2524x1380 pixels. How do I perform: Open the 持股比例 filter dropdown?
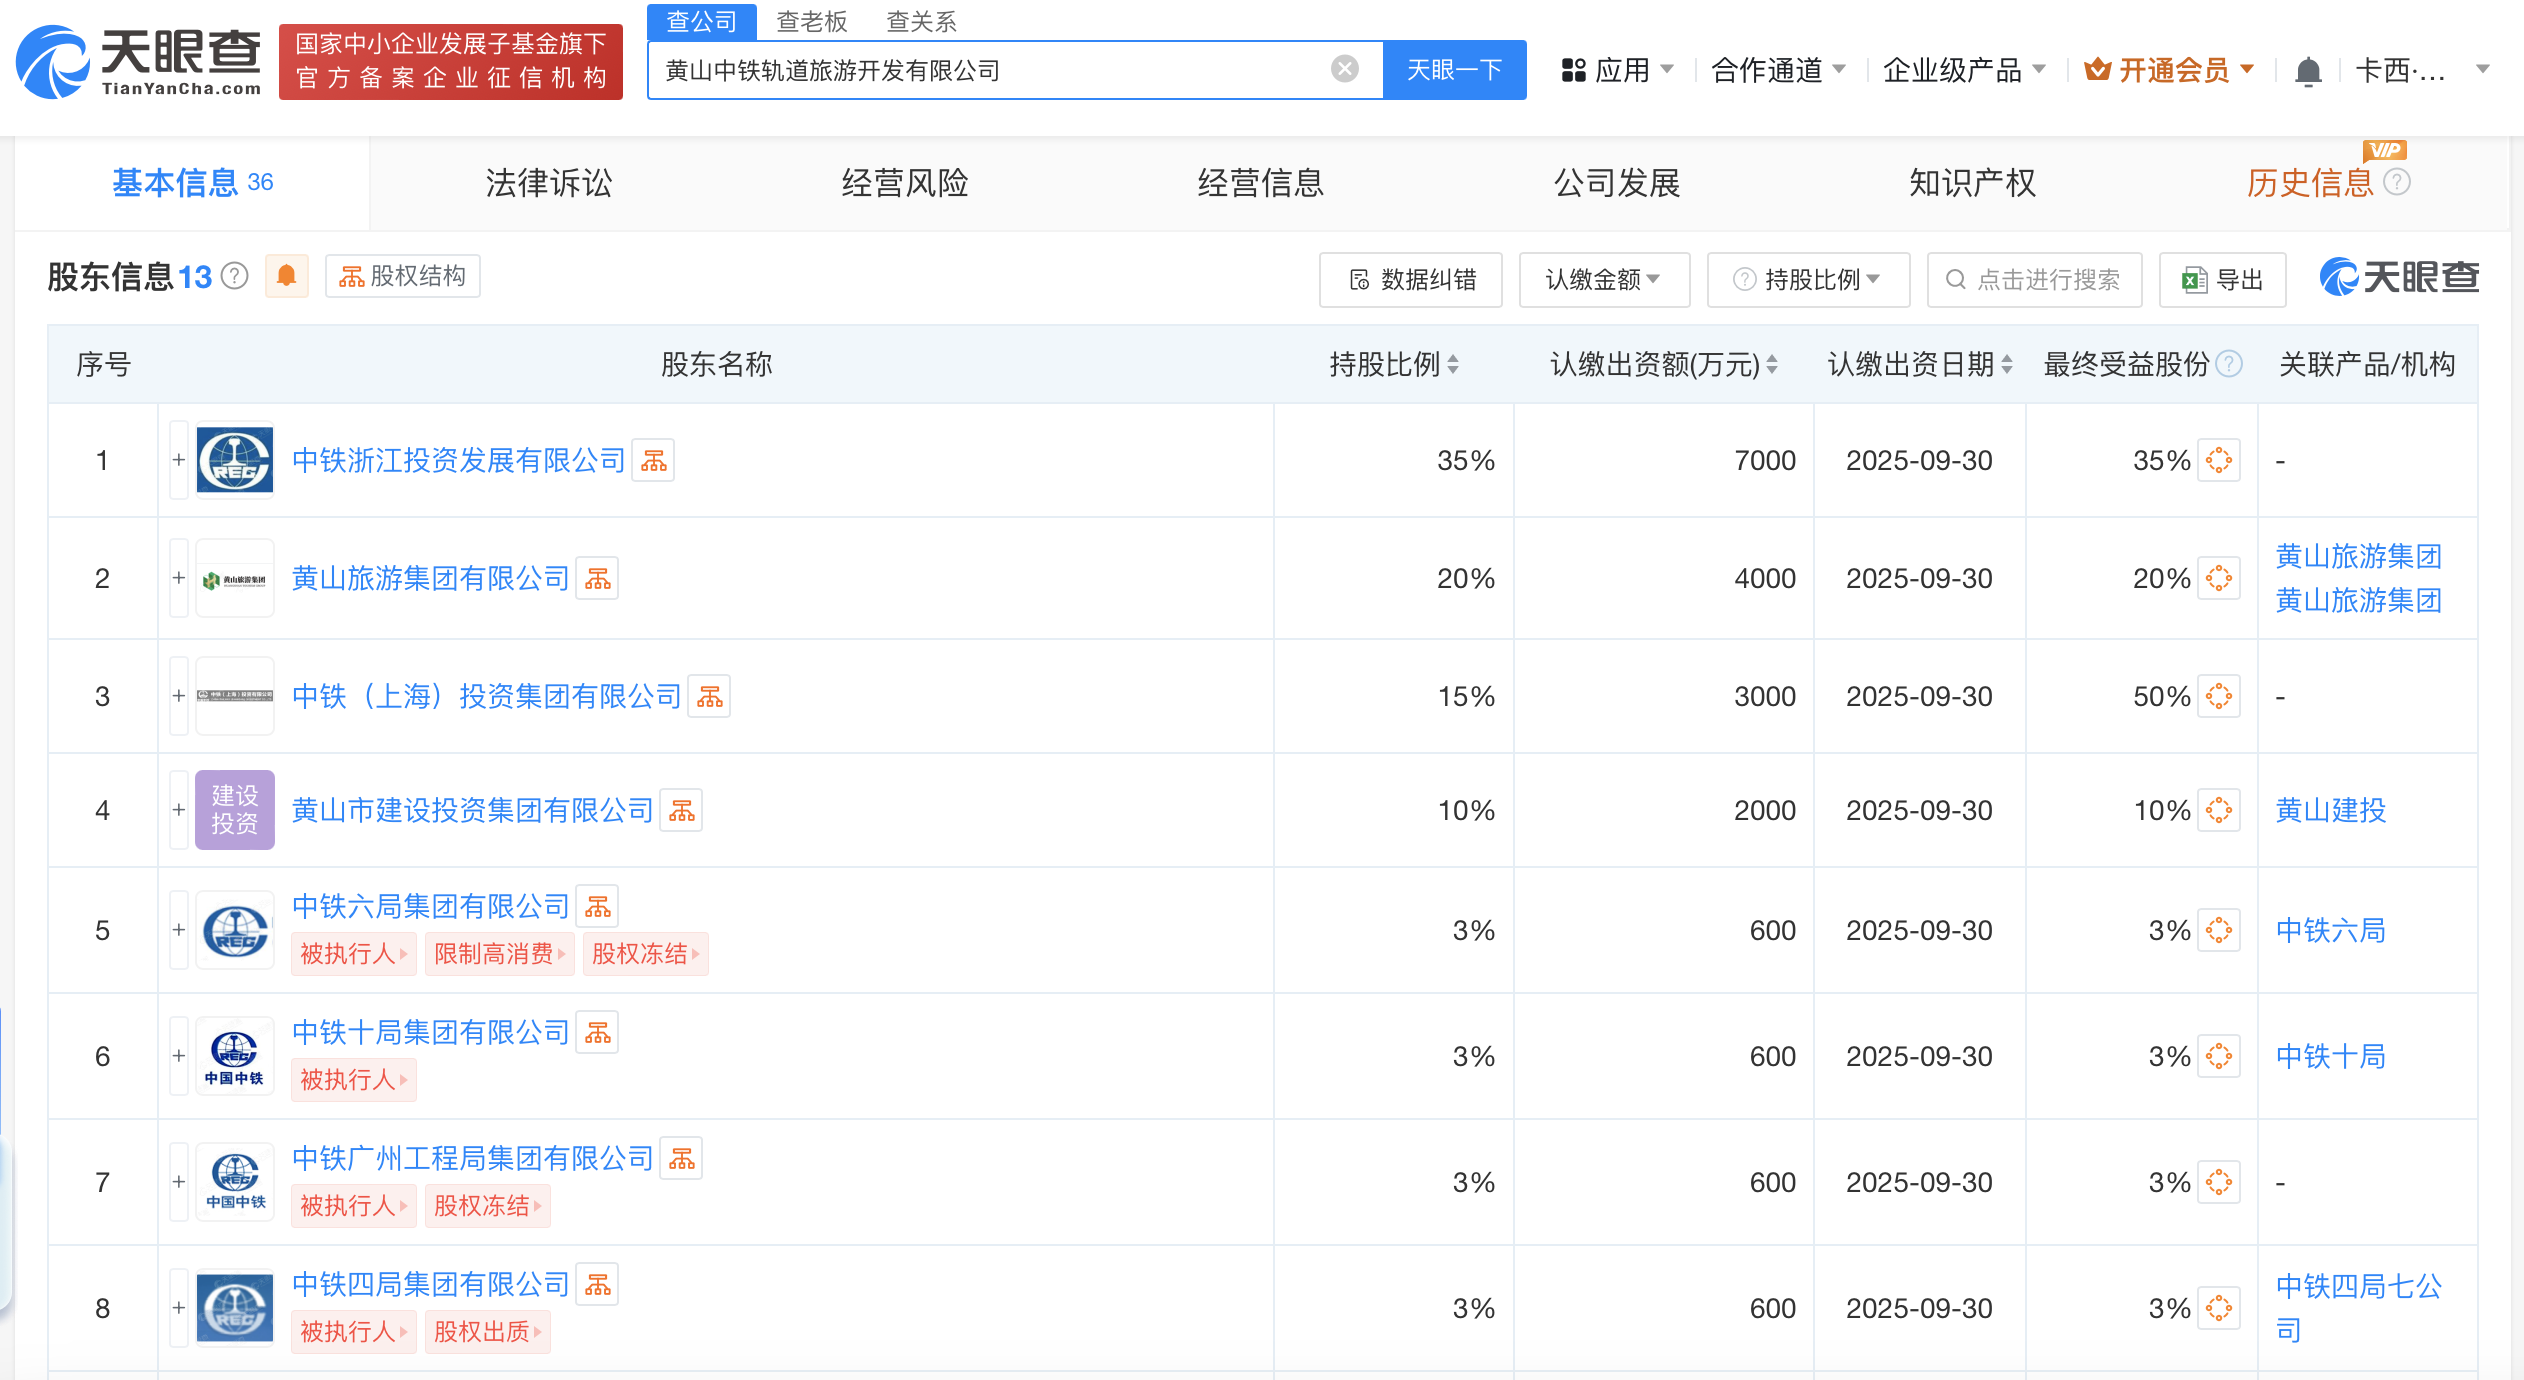(x=1808, y=280)
